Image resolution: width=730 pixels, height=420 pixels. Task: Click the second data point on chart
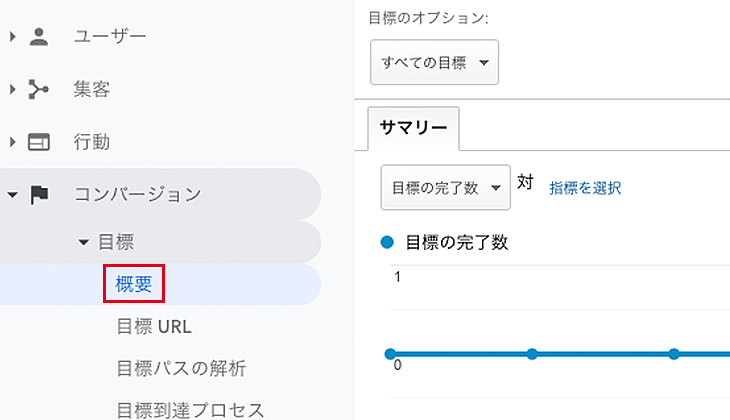(532, 354)
